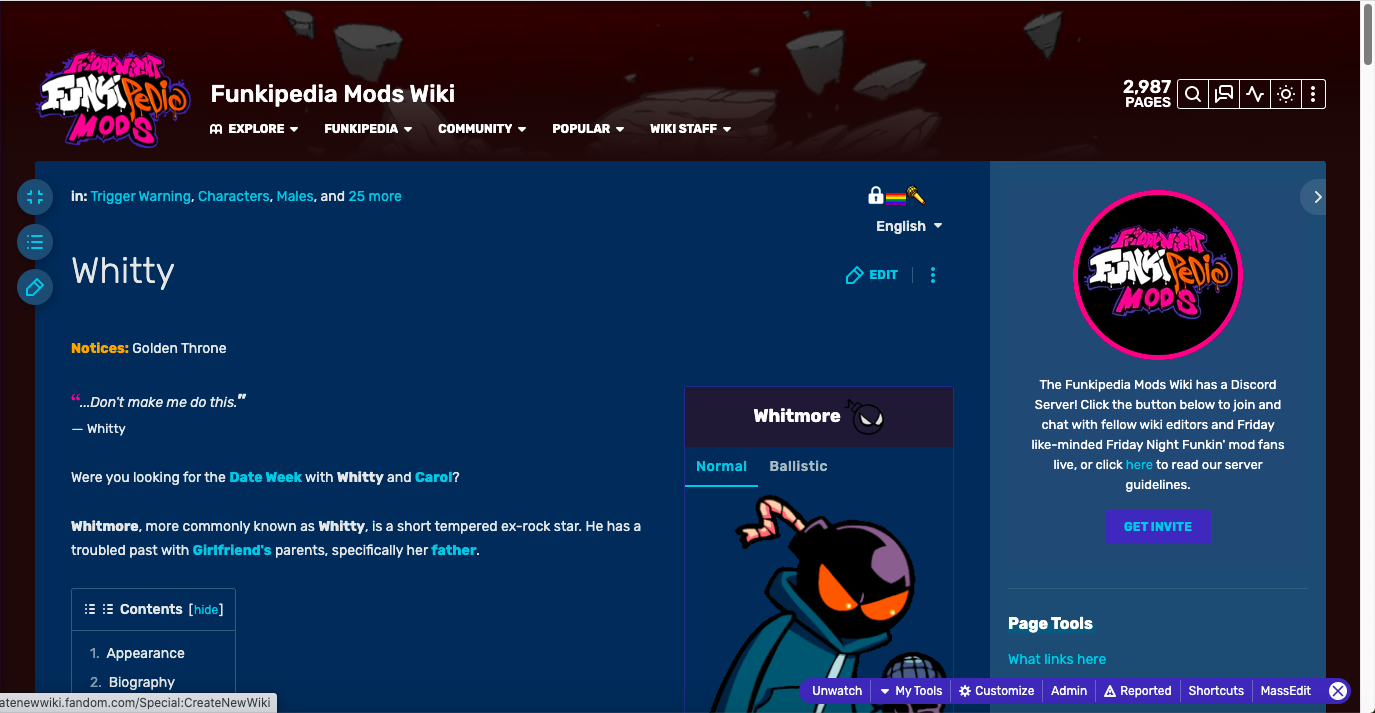Click the 2,987 PAGES counter

pos(1147,94)
